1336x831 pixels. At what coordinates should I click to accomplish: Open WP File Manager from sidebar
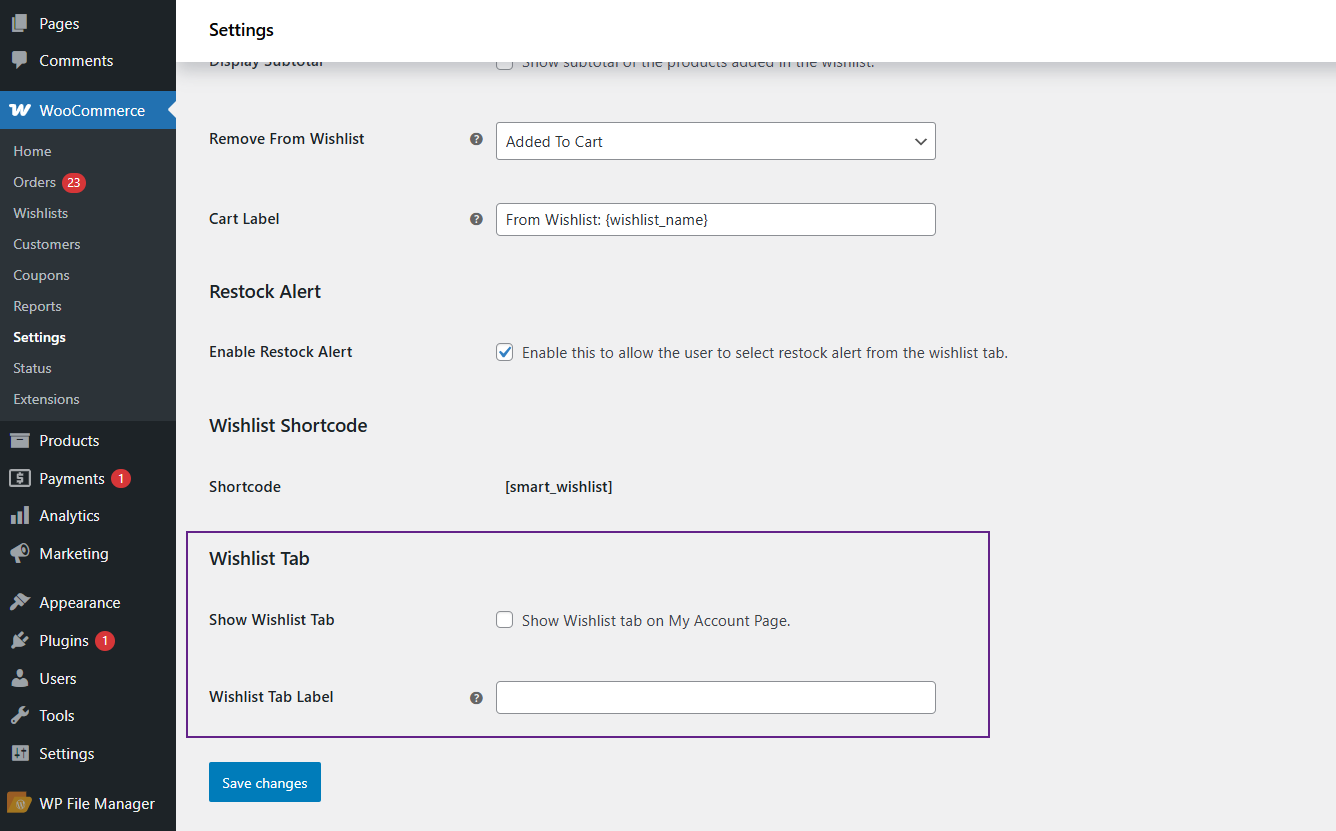coord(96,804)
